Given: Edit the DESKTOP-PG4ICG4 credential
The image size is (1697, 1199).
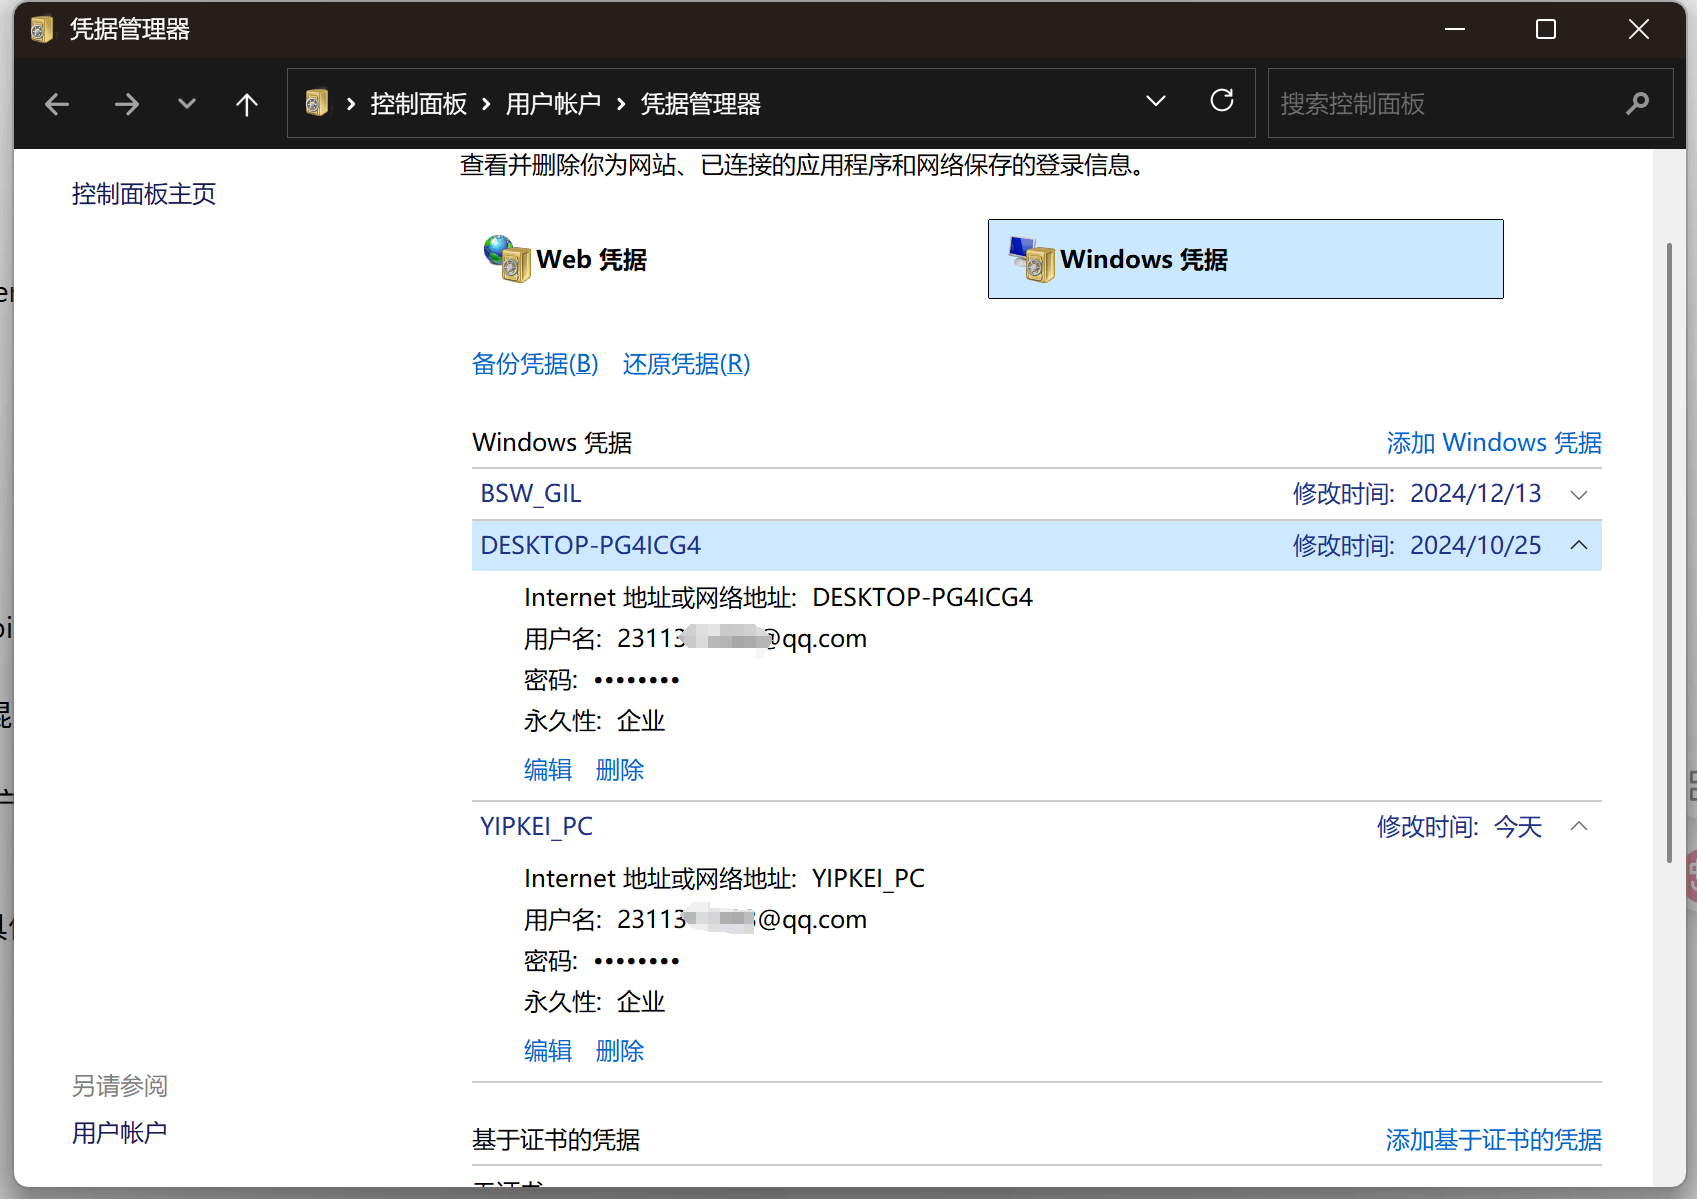Looking at the screenshot, I should (x=547, y=769).
